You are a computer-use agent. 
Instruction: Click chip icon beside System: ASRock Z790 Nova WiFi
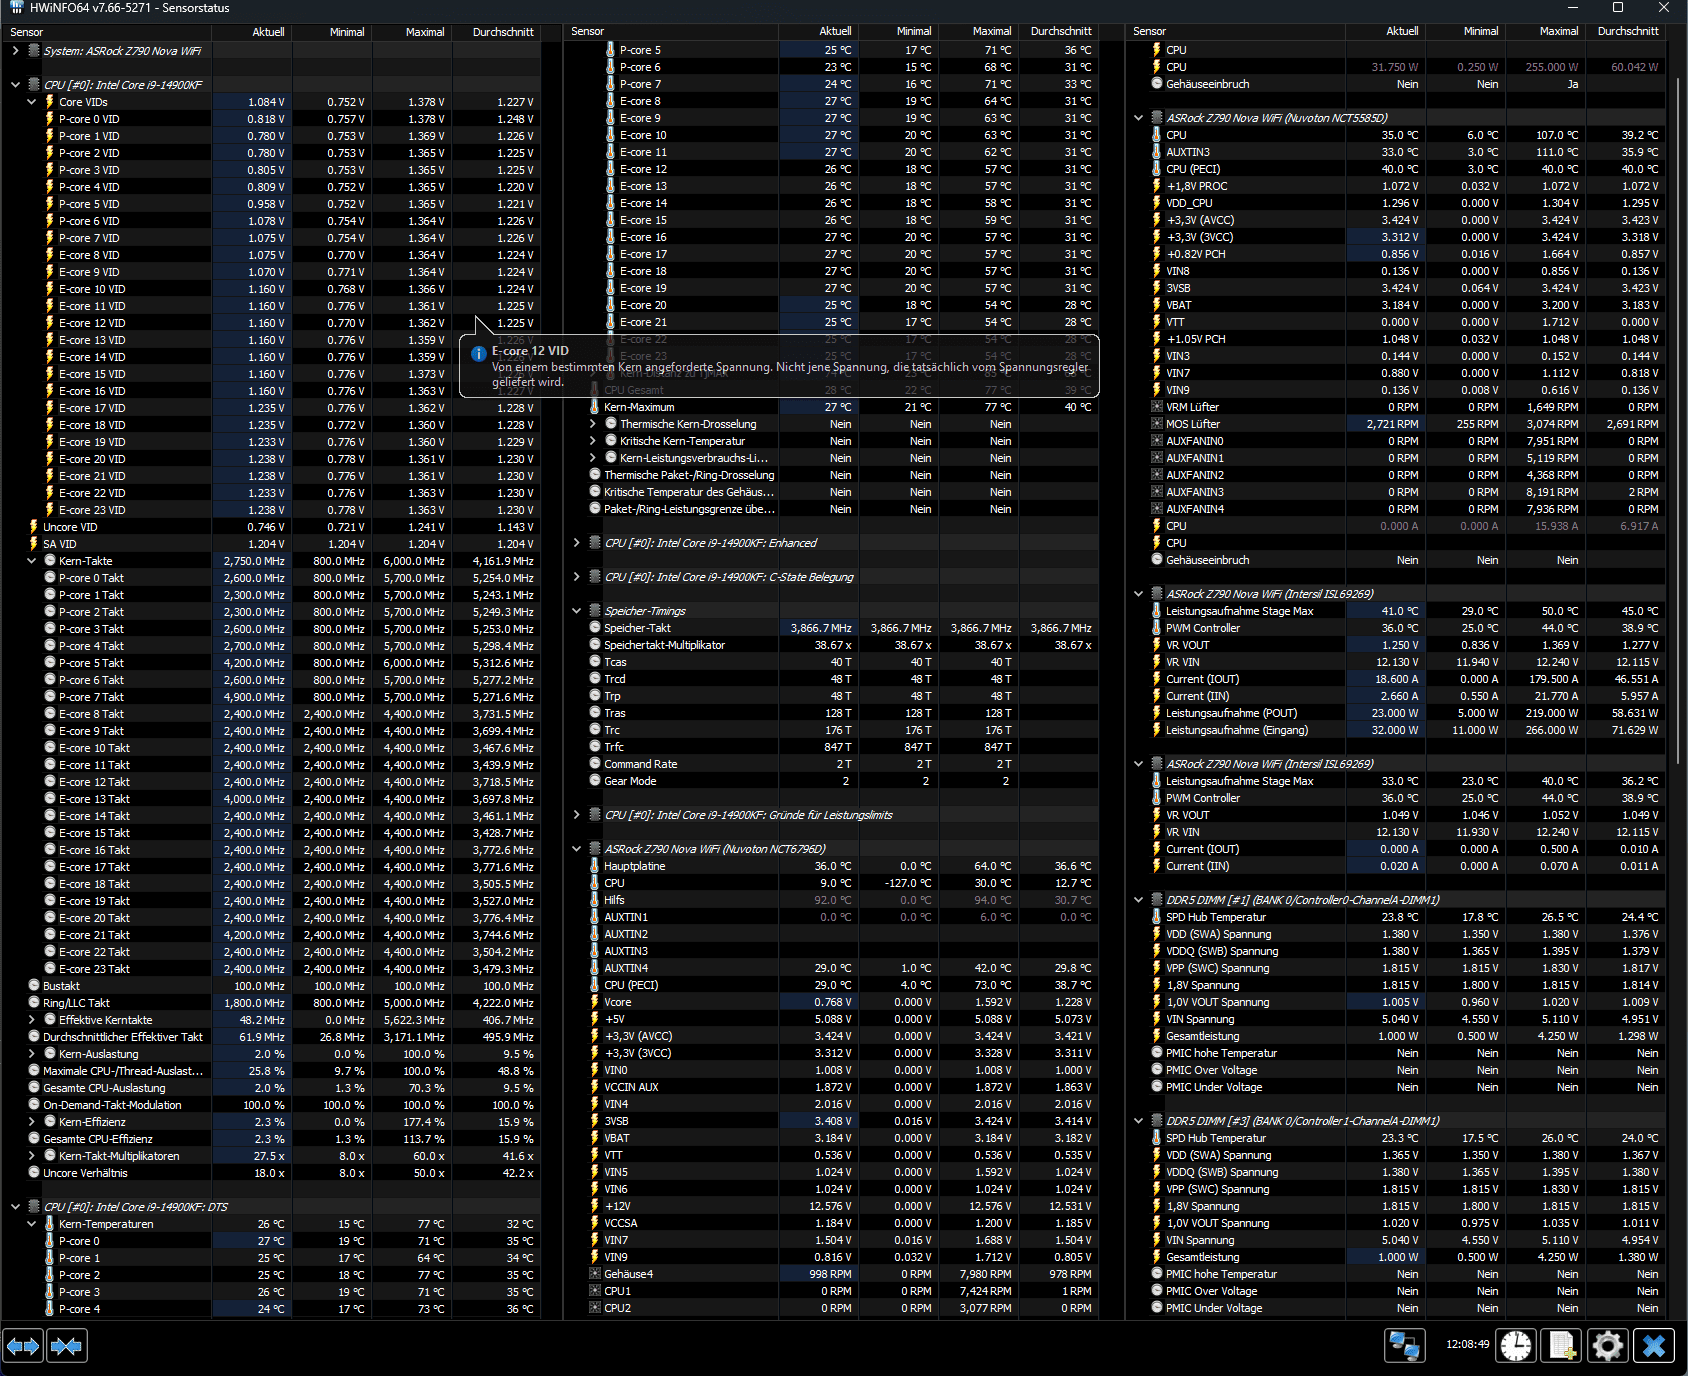pos(33,50)
